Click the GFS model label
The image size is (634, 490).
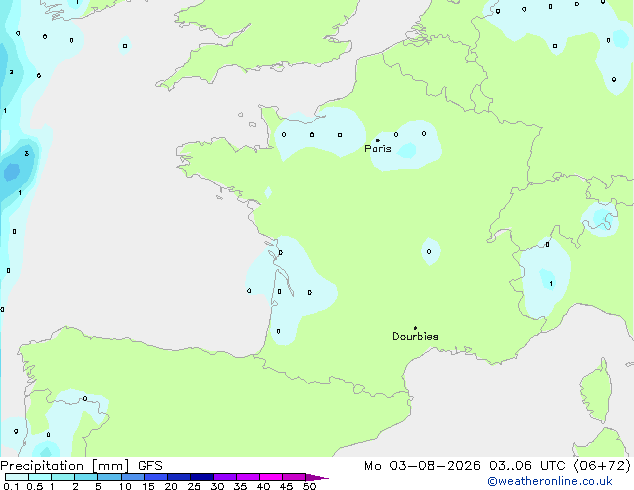tap(150, 466)
